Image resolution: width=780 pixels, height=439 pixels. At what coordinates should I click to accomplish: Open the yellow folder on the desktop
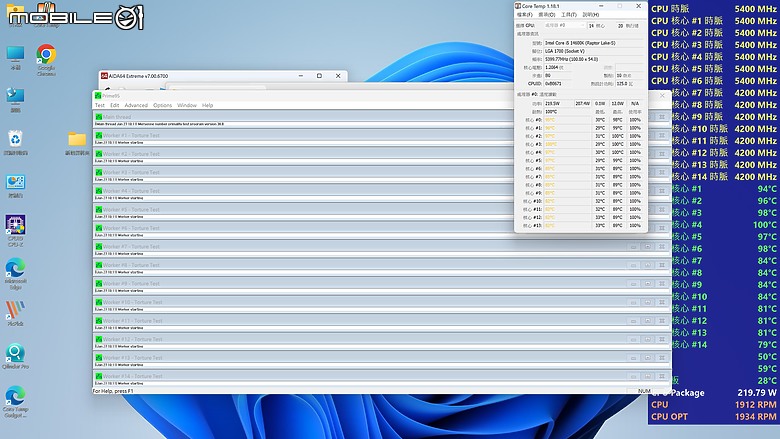[77, 144]
